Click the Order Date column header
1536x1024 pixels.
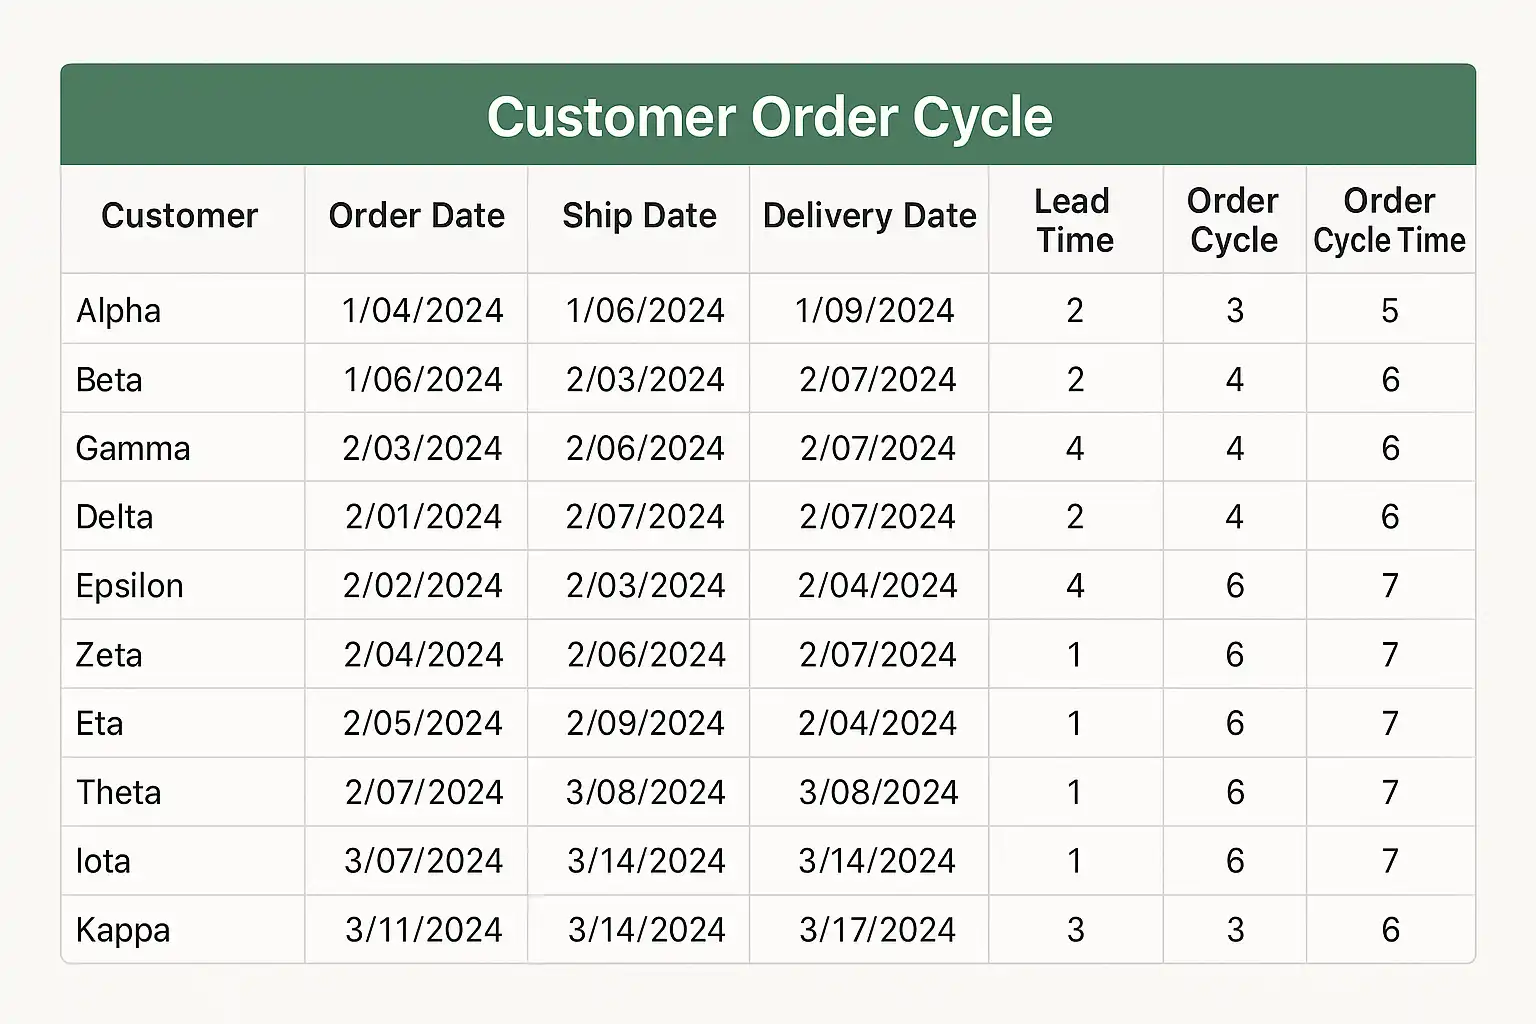click(x=416, y=216)
